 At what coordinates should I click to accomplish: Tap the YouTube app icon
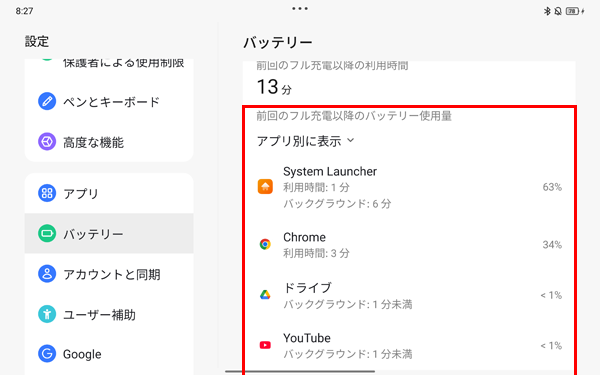[x=265, y=345]
